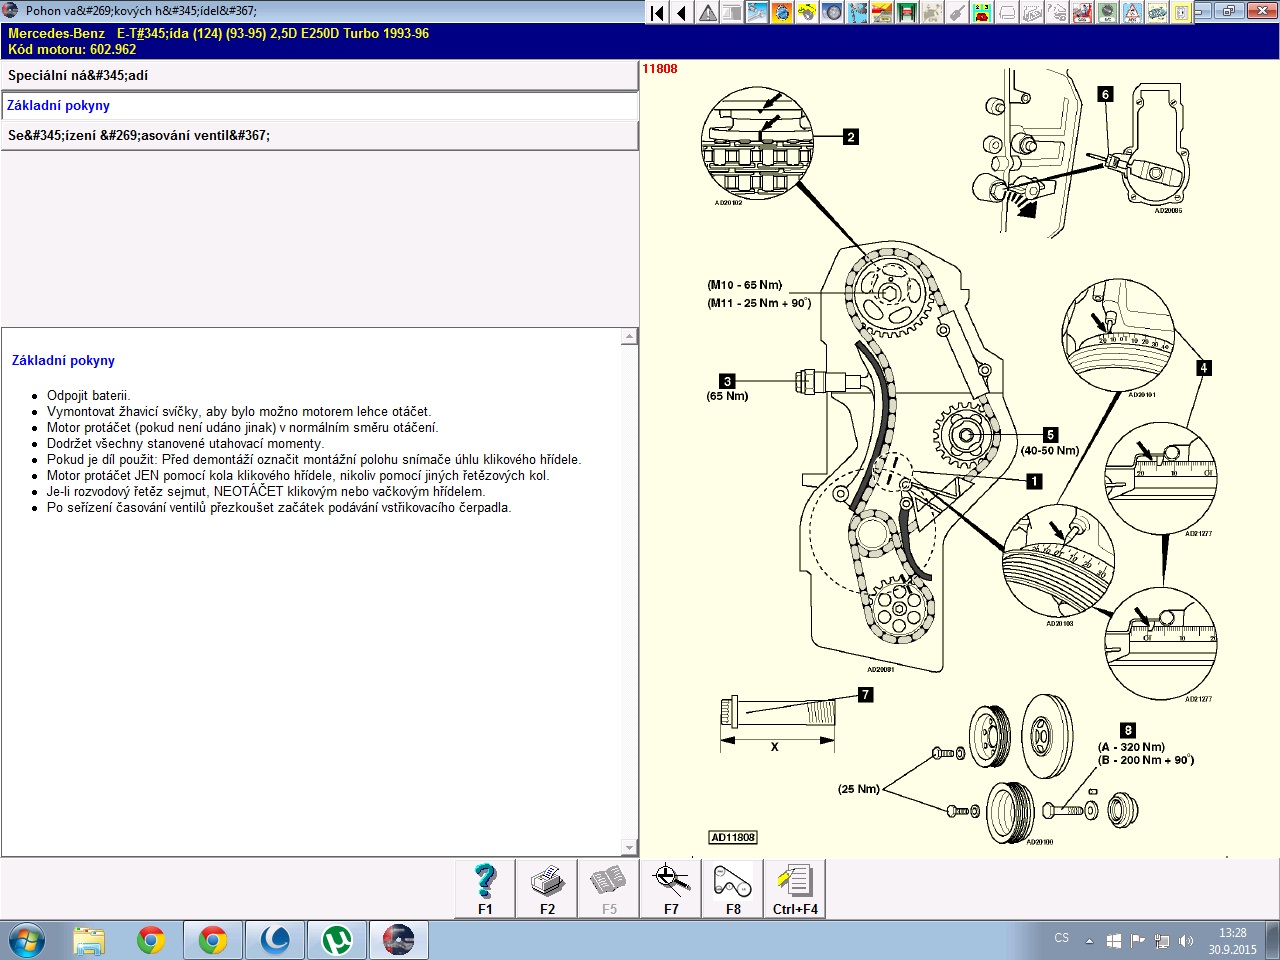Open uTorrent from the taskbar
The height and width of the screenshot is (960, 1280).
pos(337,940)
